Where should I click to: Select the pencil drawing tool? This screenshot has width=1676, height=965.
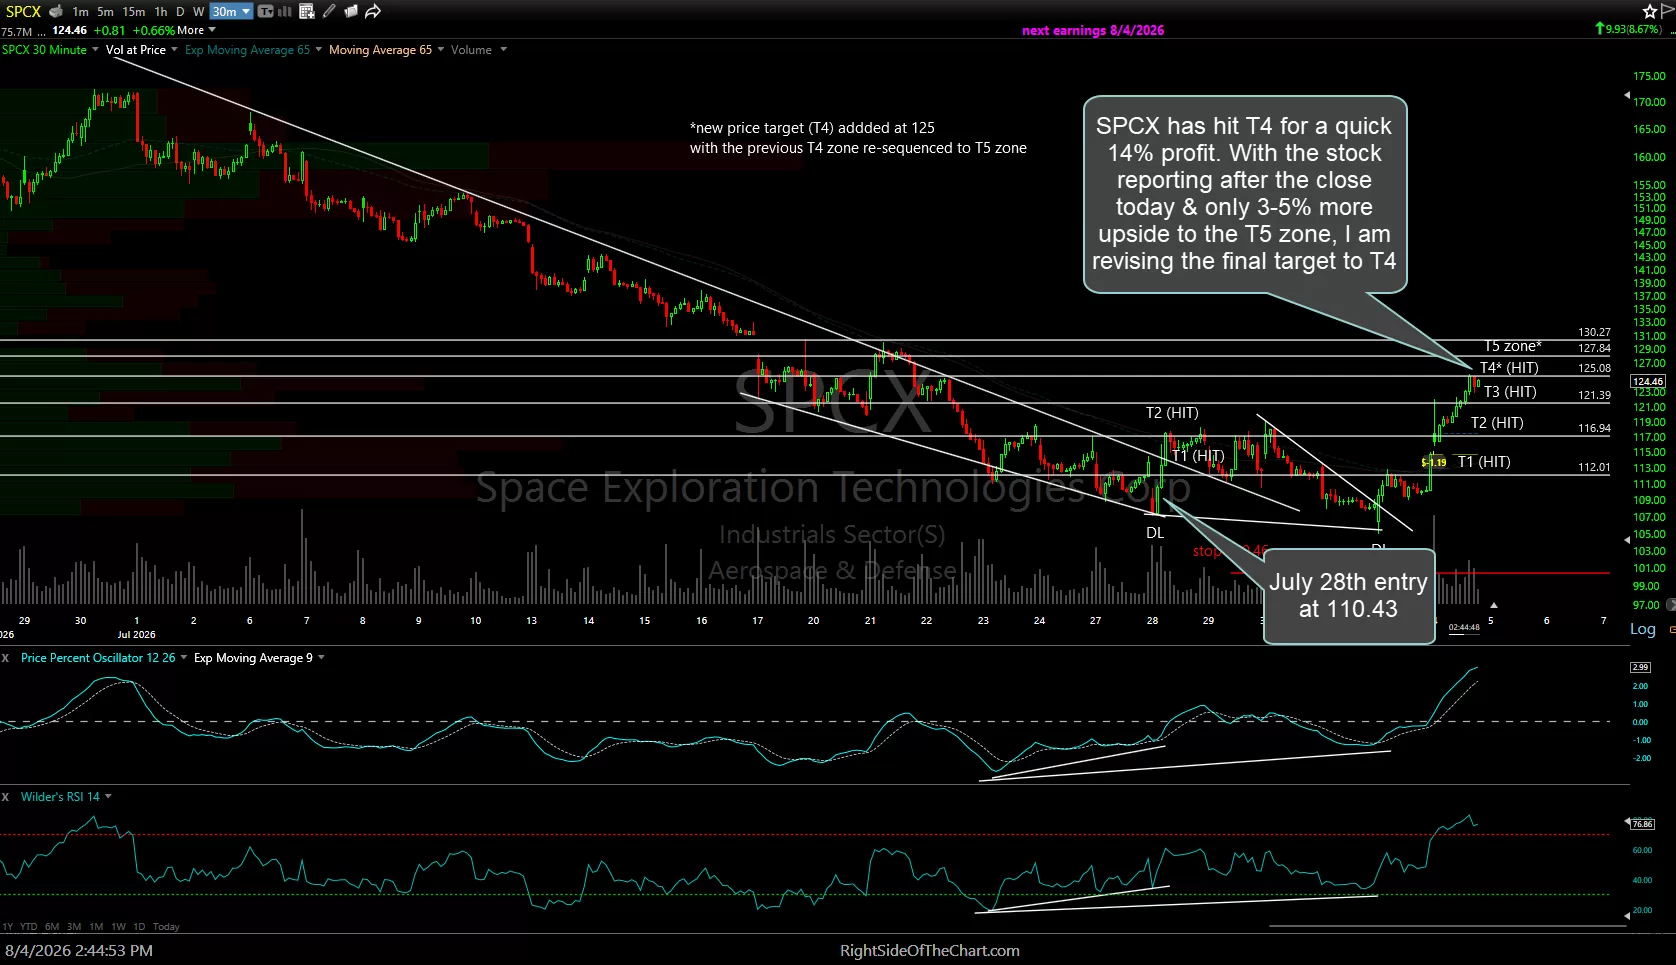click(329, 12)
